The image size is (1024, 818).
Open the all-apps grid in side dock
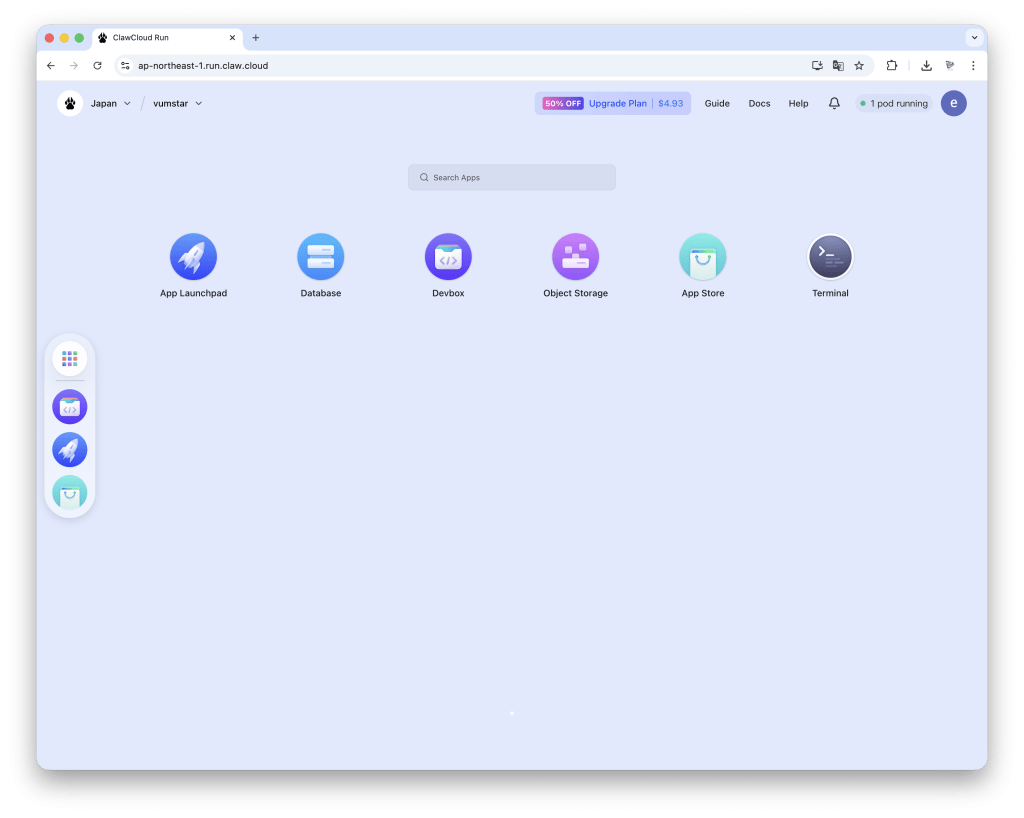pos(70,358)
